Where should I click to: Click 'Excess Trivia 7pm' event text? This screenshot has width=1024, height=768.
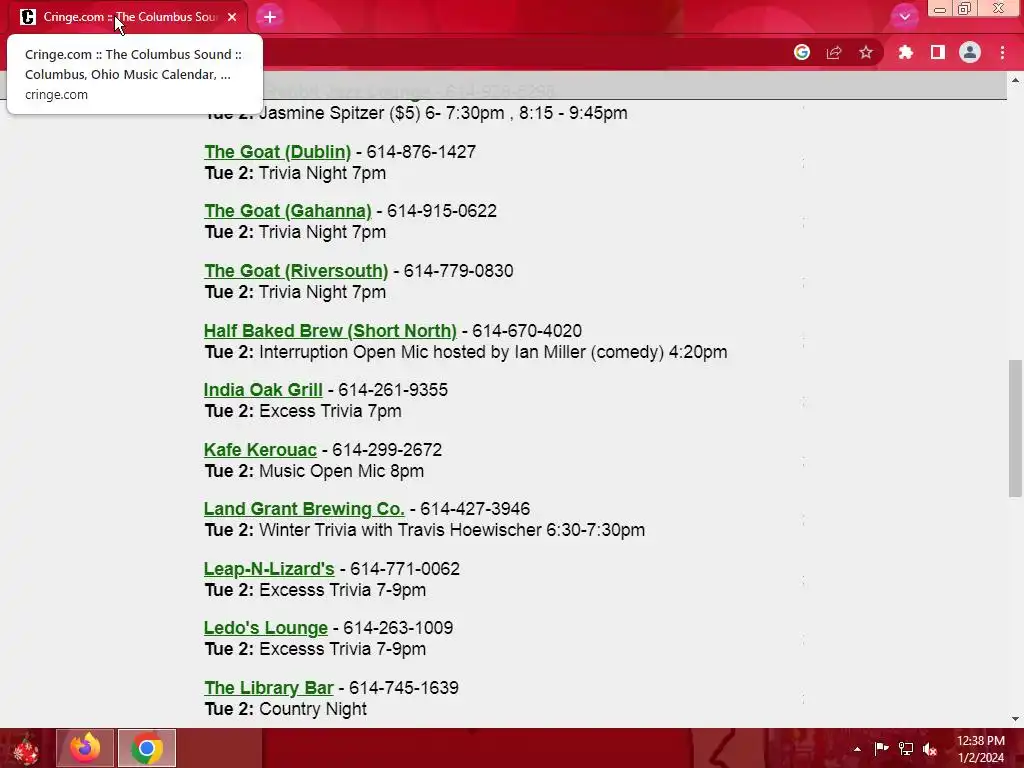330,411
